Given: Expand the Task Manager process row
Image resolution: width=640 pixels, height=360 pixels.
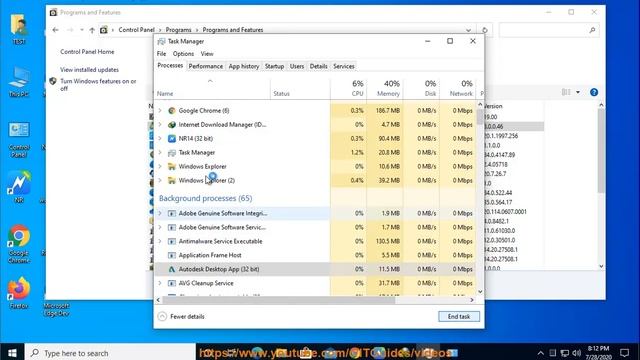Looking at the screenshot, I should [160, 152].
